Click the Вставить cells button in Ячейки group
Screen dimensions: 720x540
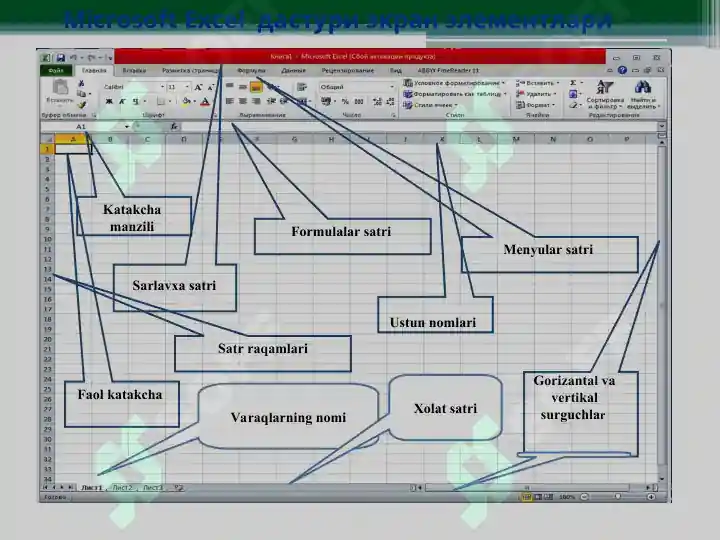click(x=537, y=83)
